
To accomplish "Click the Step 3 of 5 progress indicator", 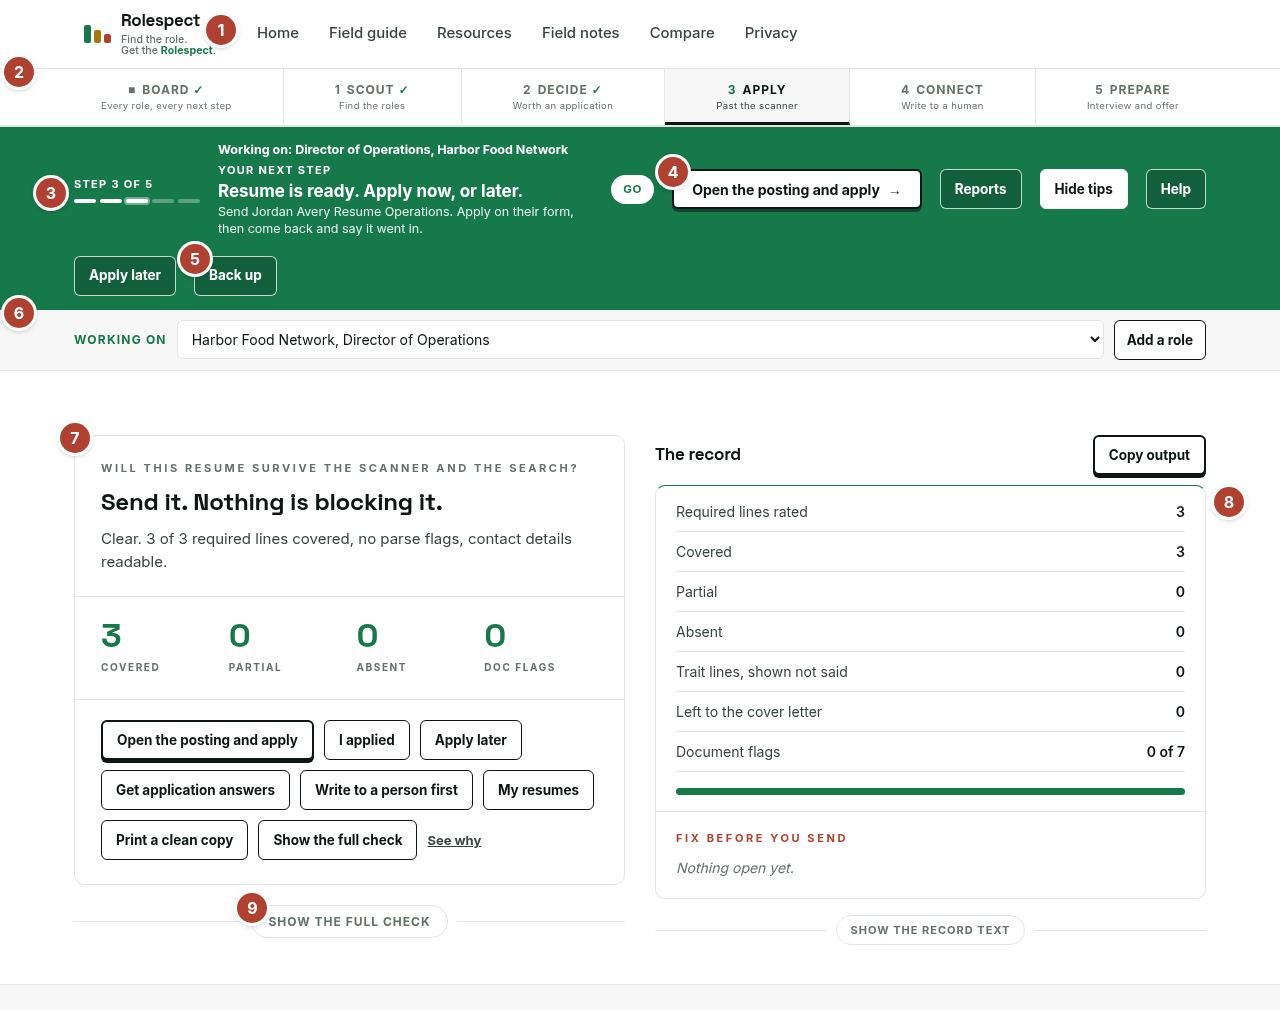I will pos(137,191).
